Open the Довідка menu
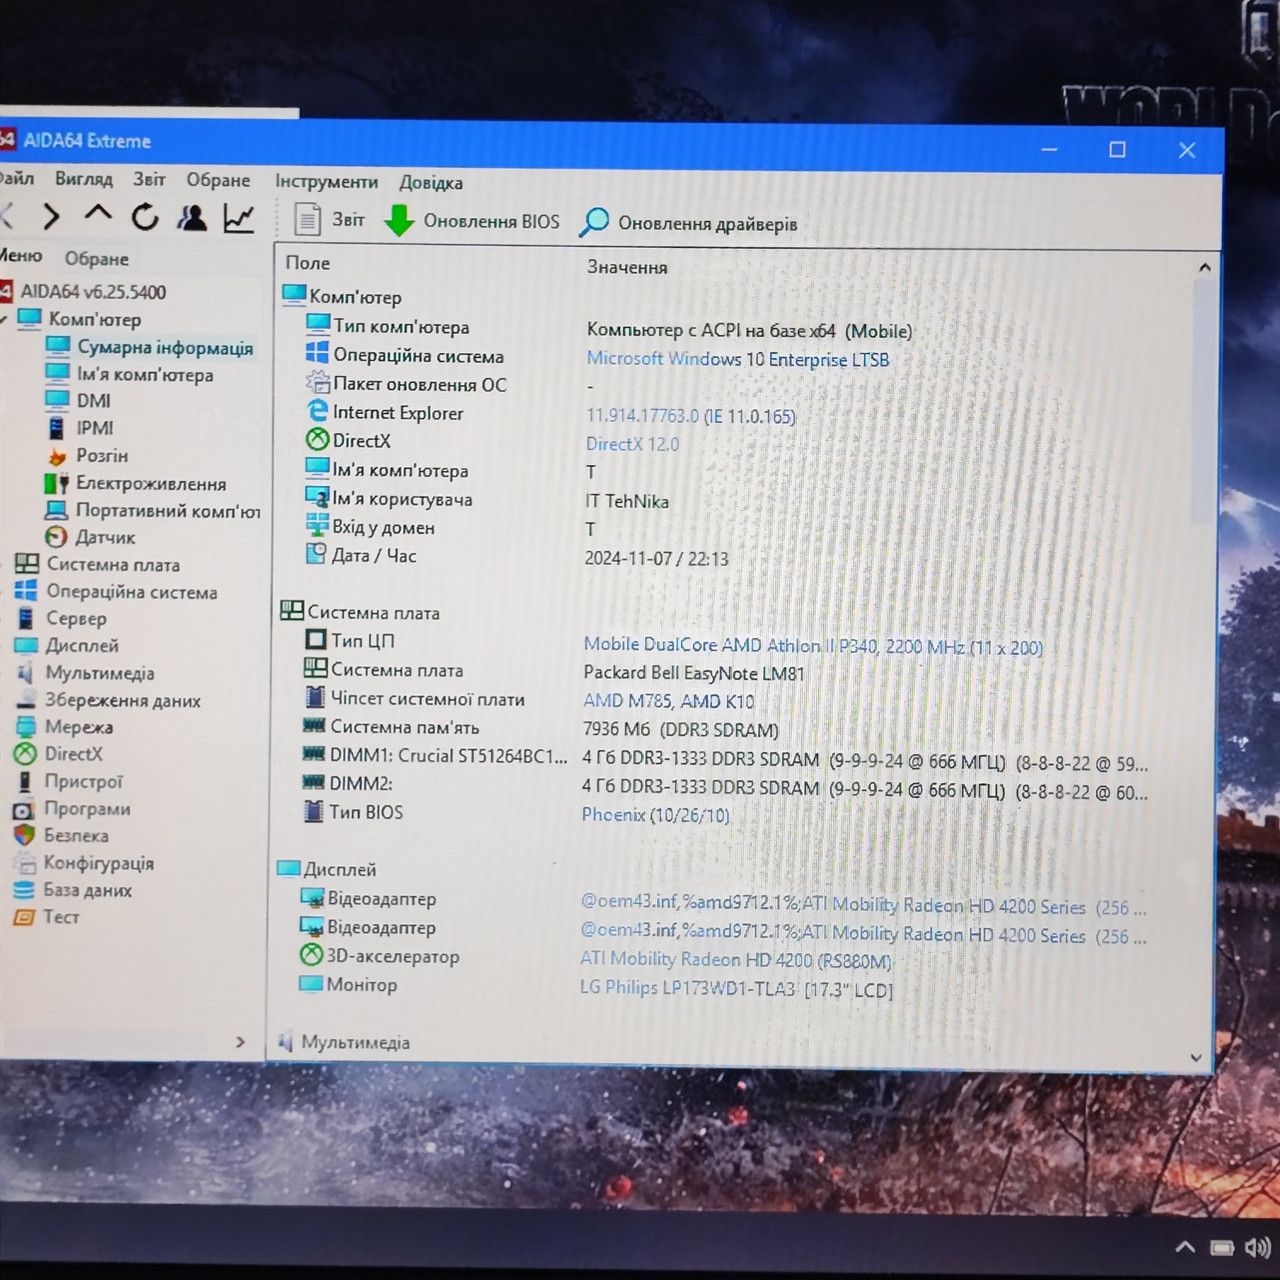1280x1280 pixels. coord(431,183)
